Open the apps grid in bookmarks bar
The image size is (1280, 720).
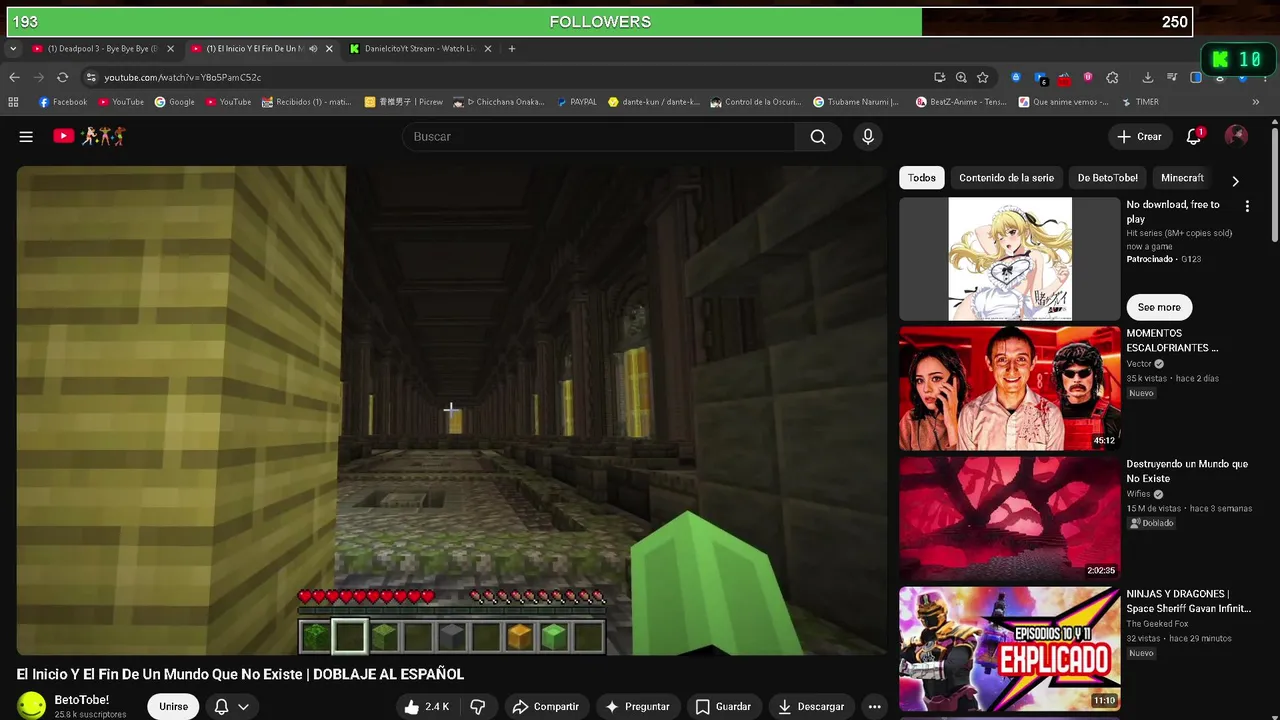pos(13,102)
